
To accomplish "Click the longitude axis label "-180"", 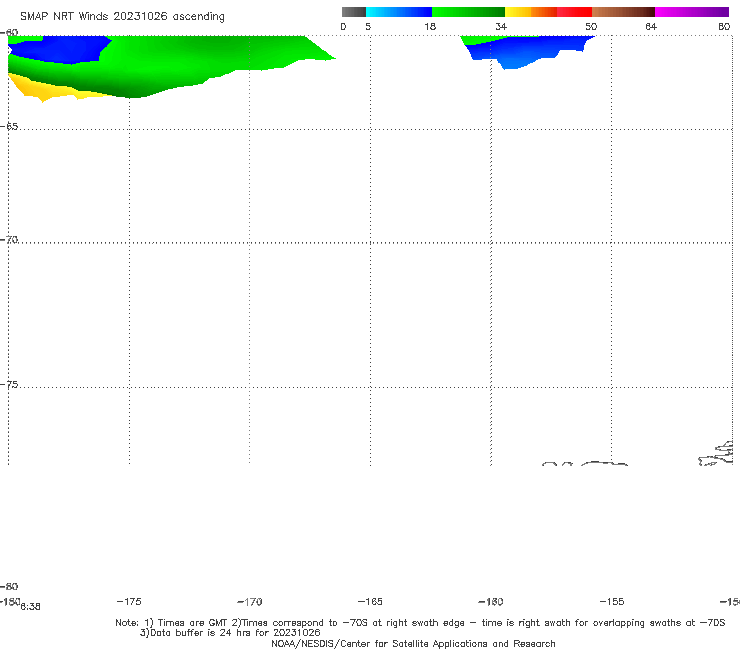I will click(x=10, y=601).
